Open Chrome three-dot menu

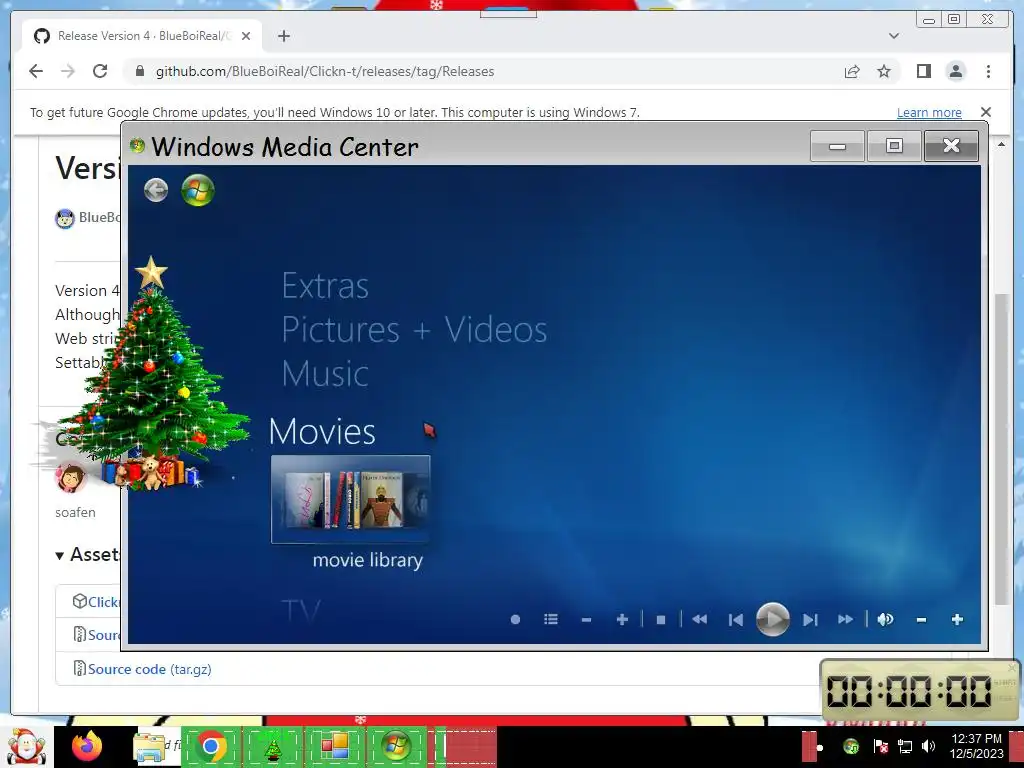(988, 71)
